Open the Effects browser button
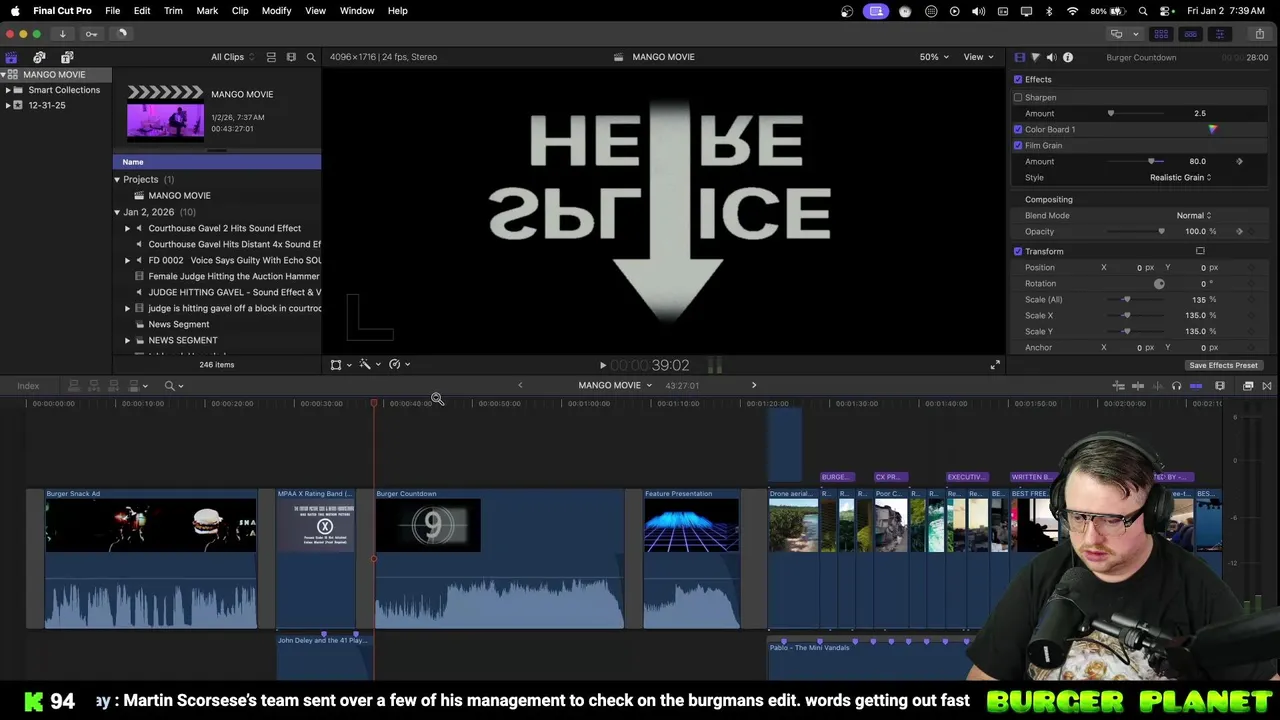The image size is (1280, 720). 1248,386
